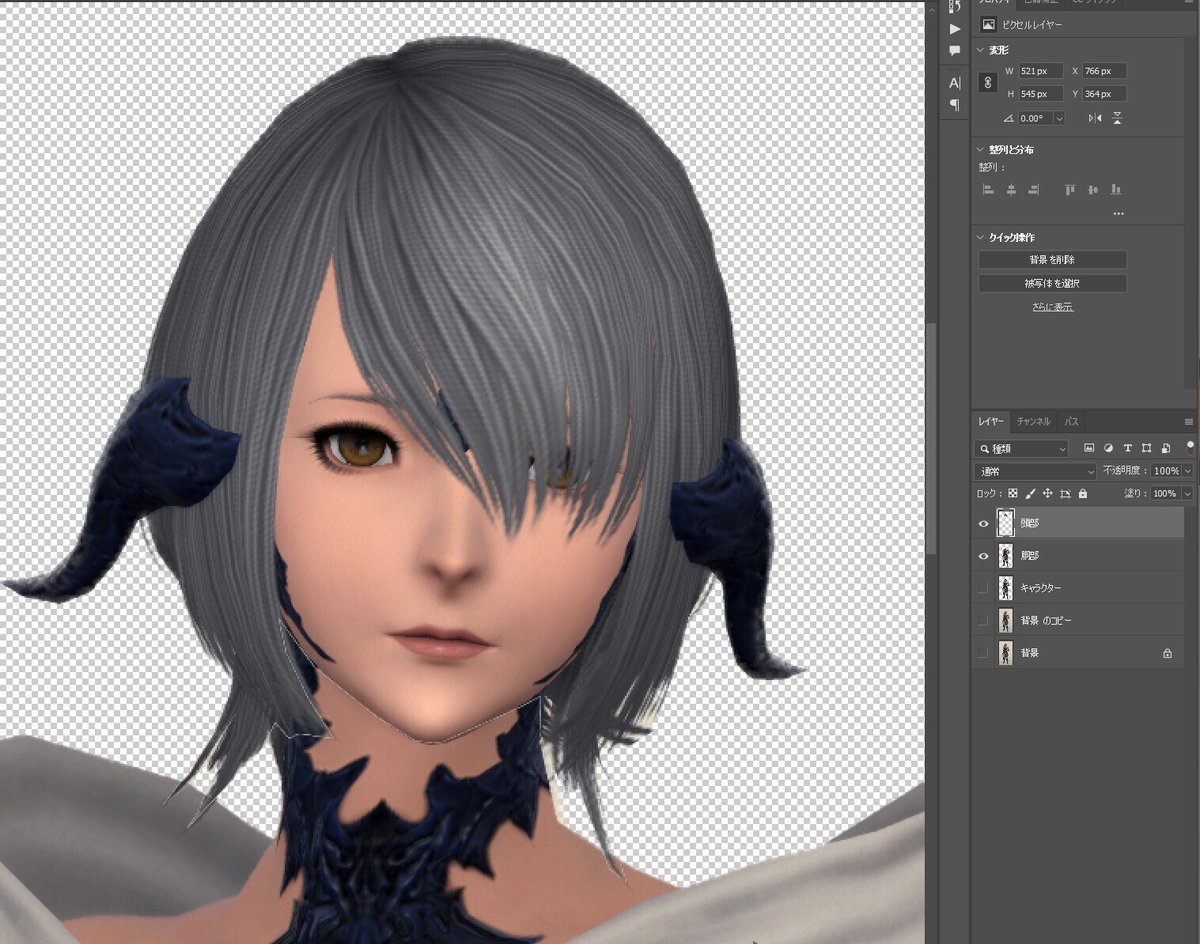
Task: Select the 頭部 layer thumbnail
Action: point(1006,523)
